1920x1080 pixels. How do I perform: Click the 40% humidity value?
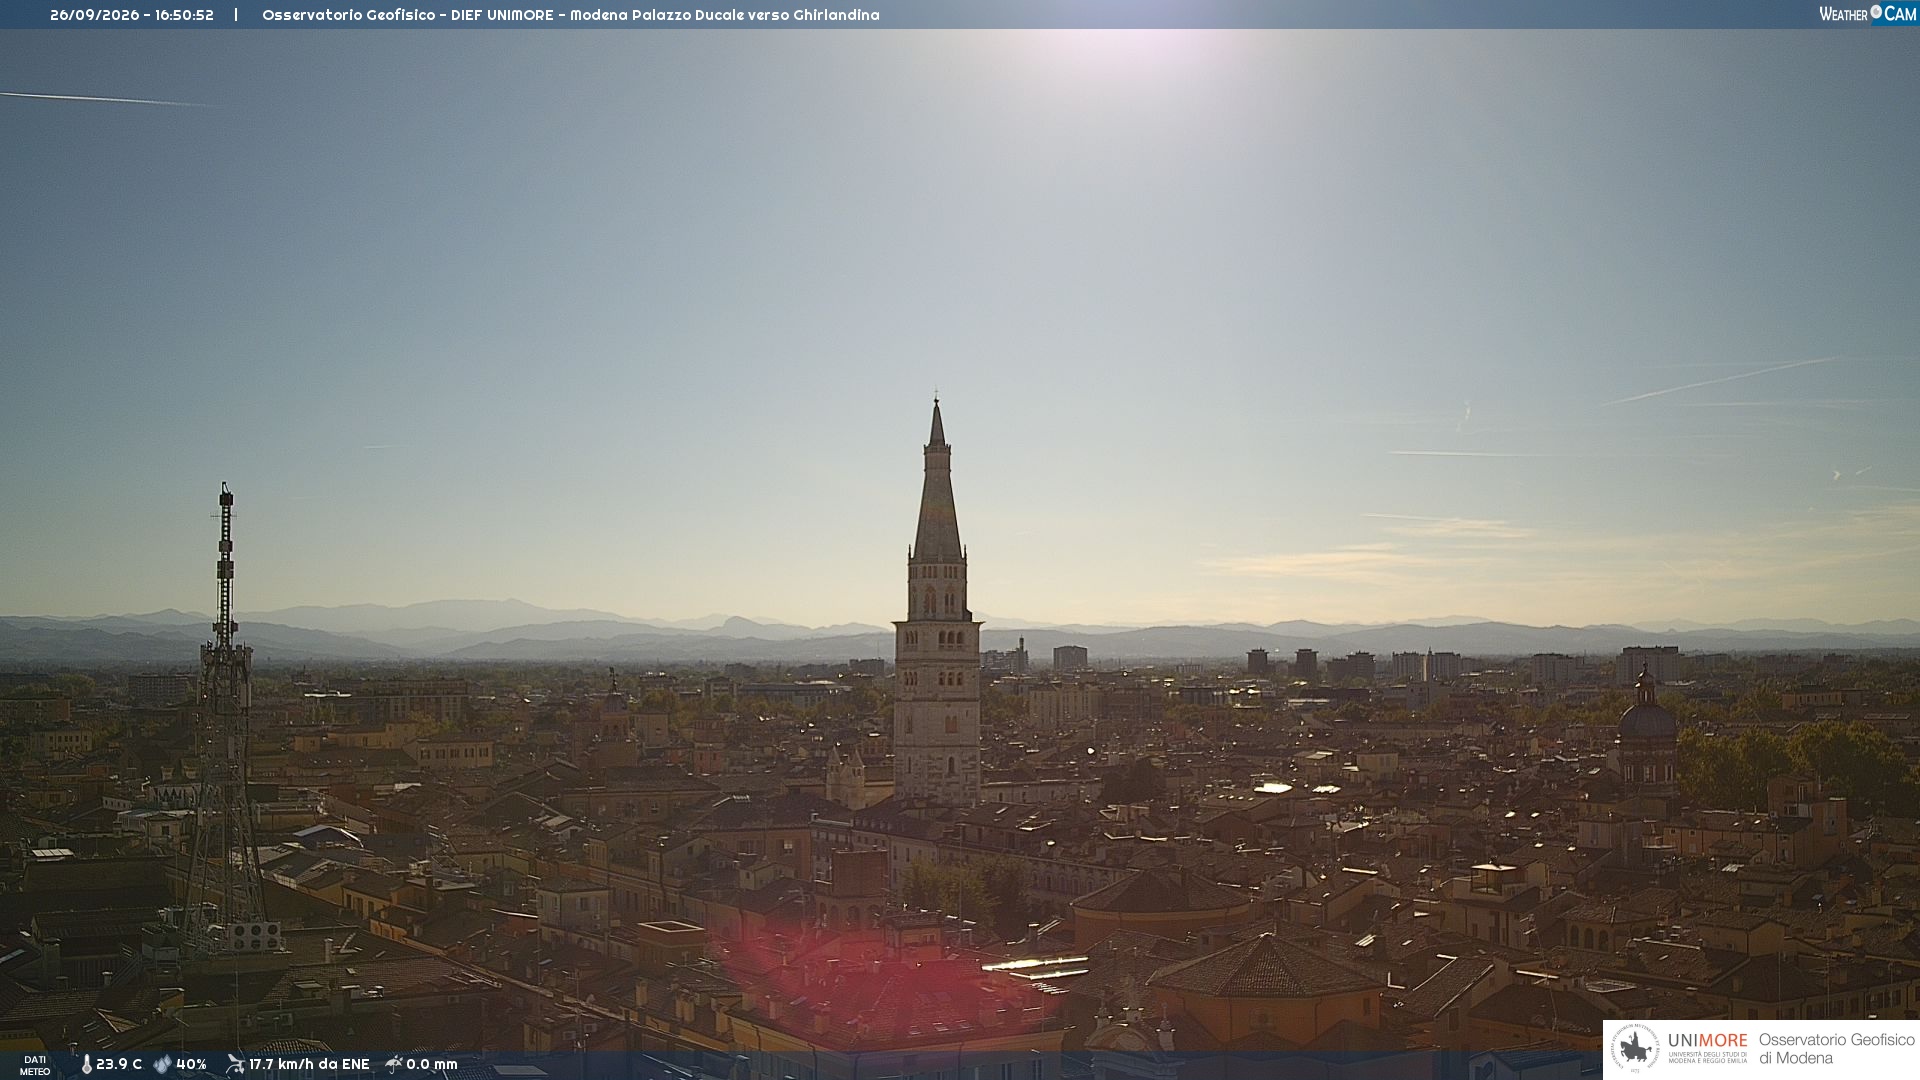pos(191,1065)
